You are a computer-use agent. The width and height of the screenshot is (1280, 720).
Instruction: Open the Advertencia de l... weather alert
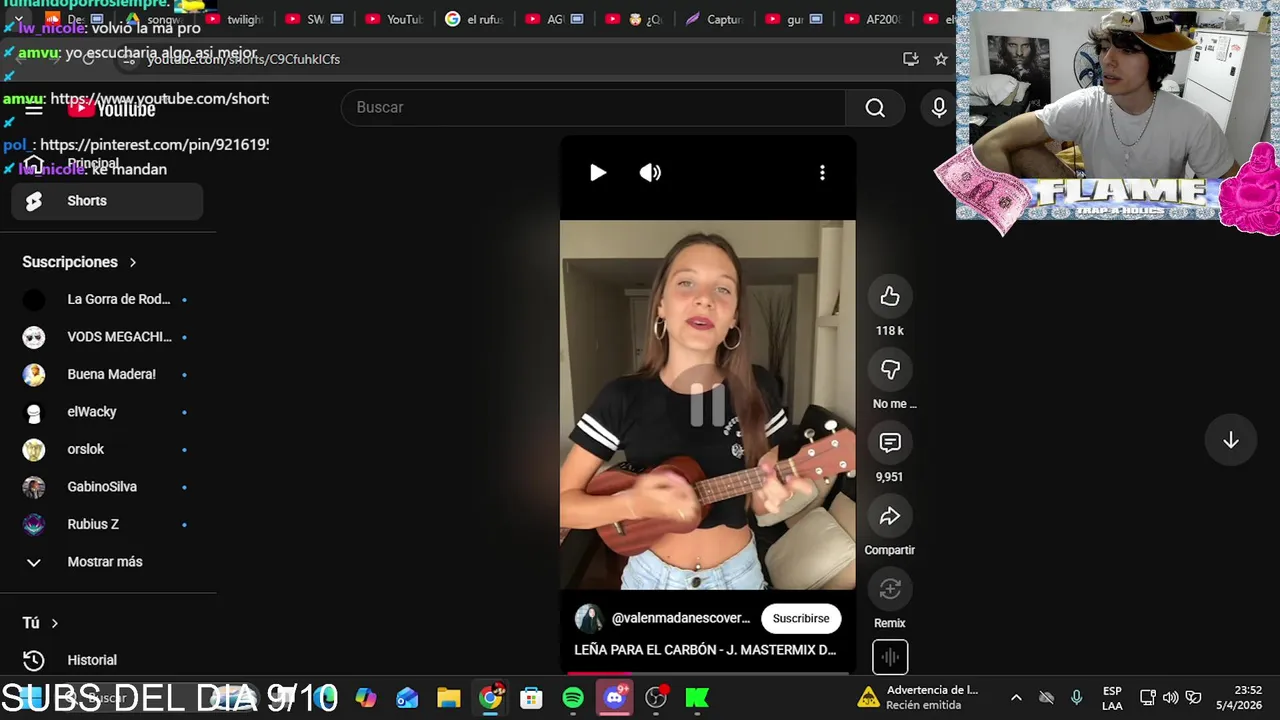[919, 698]
